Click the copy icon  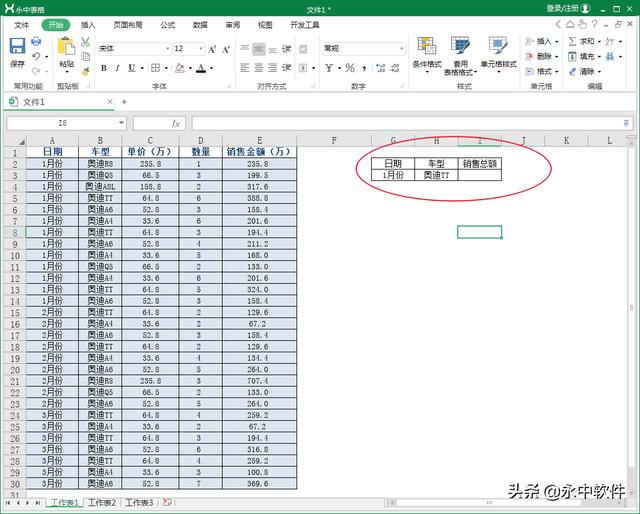(x=85, y=56)
